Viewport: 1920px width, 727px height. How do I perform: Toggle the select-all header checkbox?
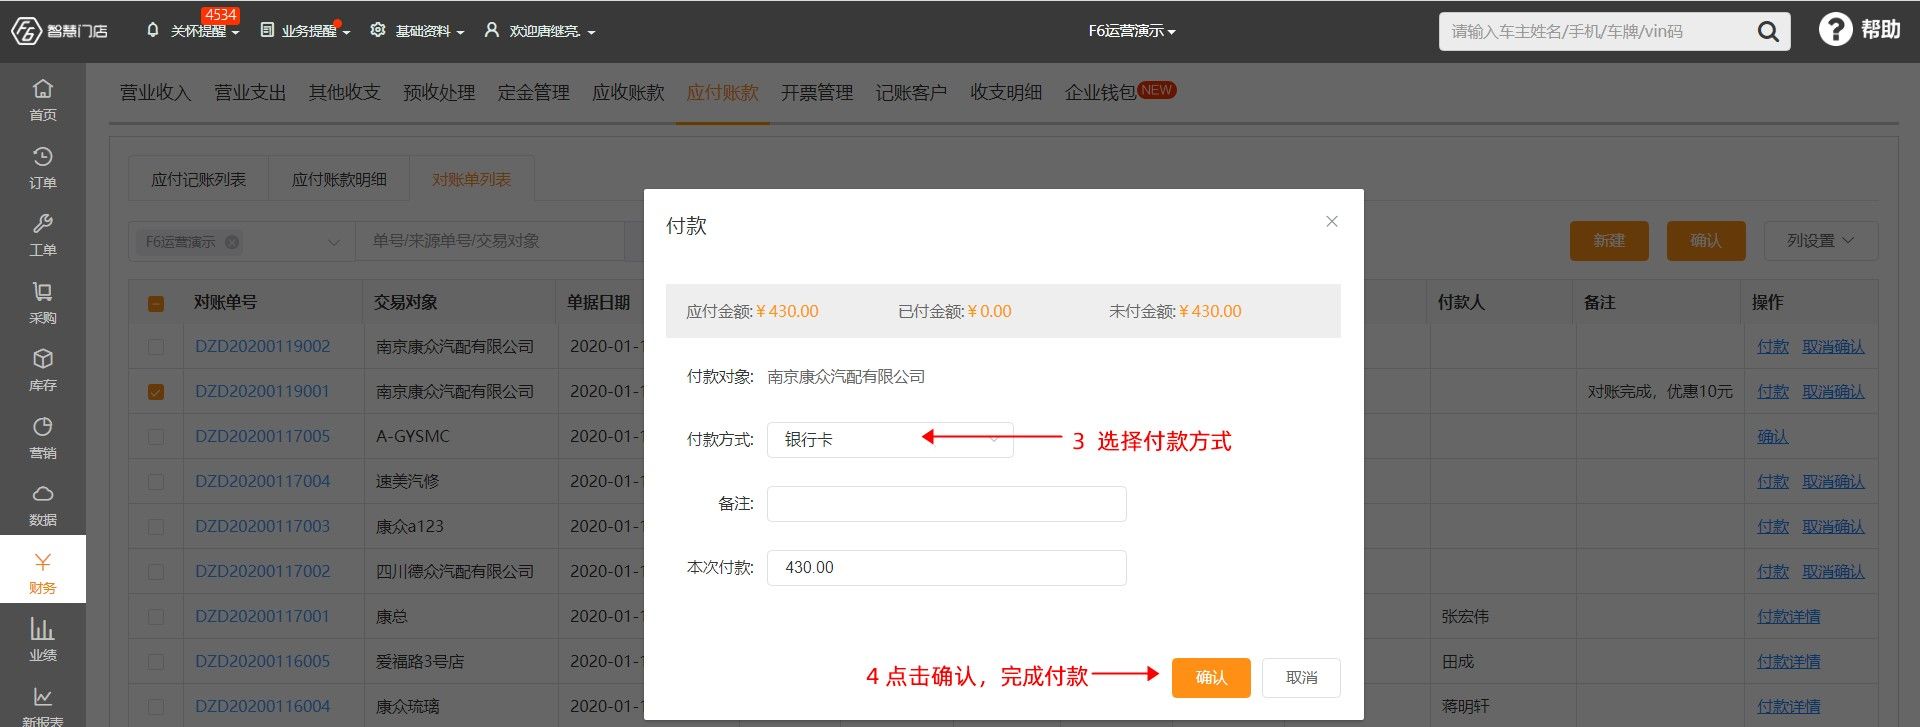click(x=156, y=303)
